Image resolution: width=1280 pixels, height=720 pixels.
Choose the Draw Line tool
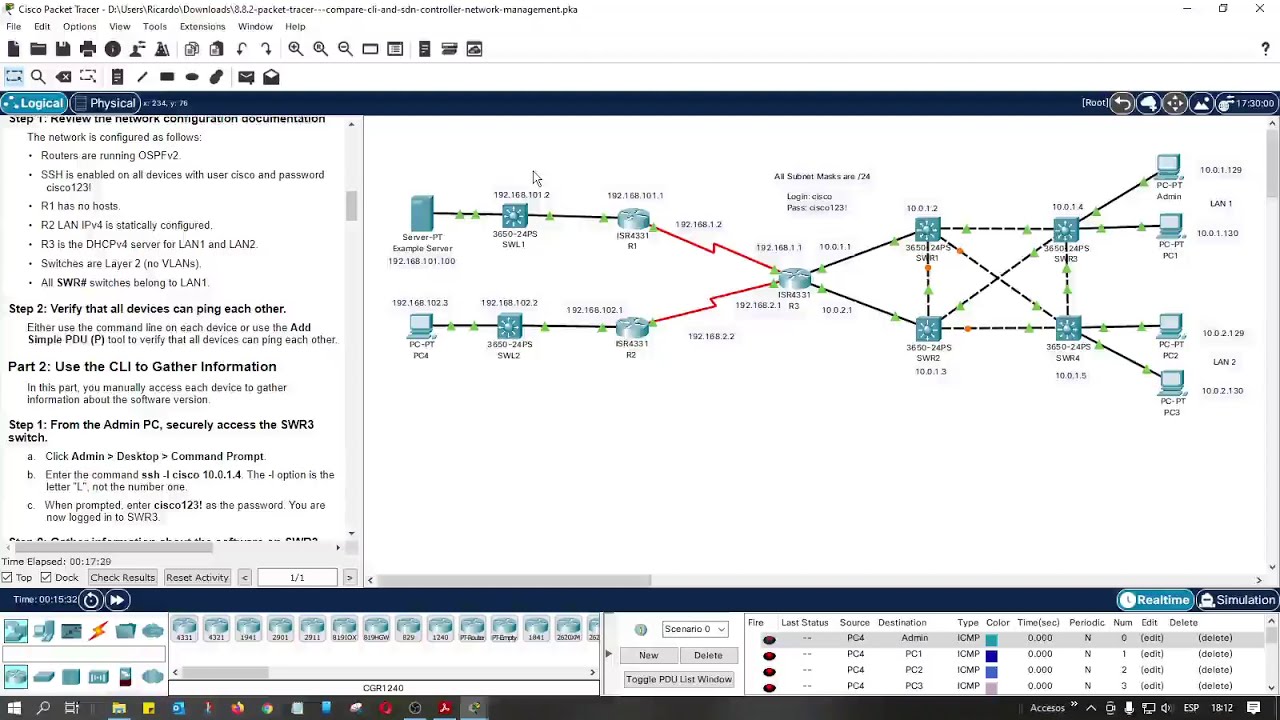point(142,77)
